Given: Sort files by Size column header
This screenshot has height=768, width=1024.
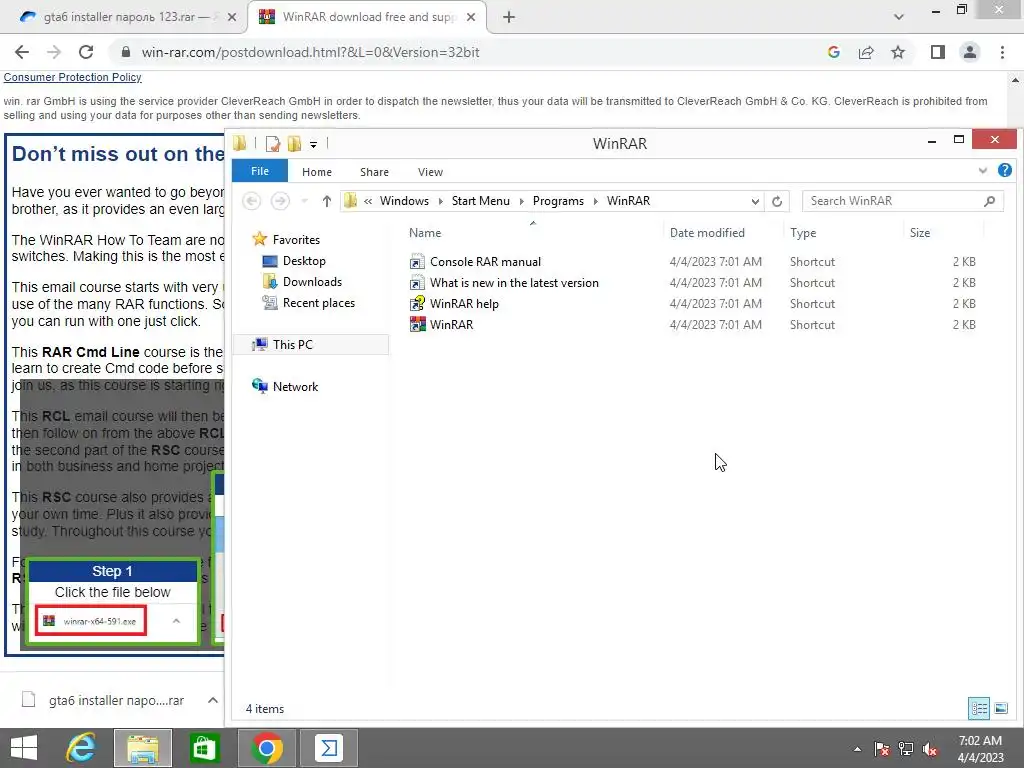Looking at the screenshot, I should tap(920, 232).
